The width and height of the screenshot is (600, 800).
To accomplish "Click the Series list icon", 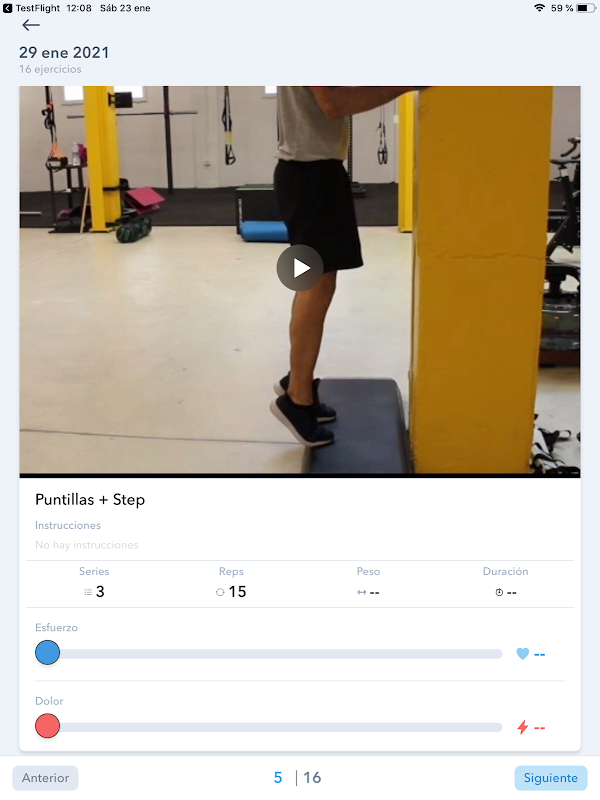I will 88,592.
